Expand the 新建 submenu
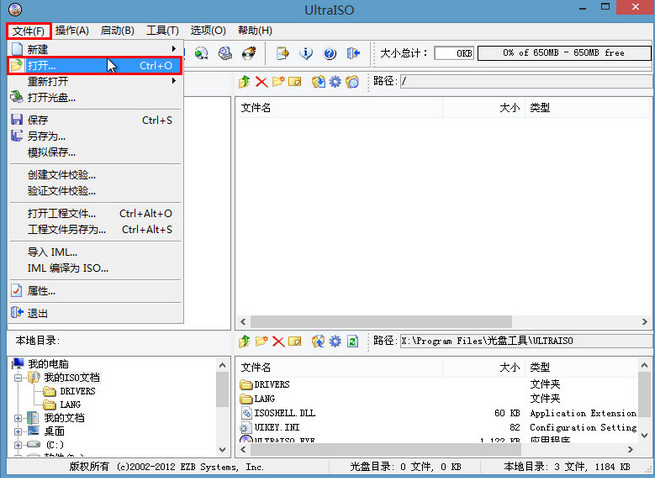655x478 pixels. (x=95, y=49)
